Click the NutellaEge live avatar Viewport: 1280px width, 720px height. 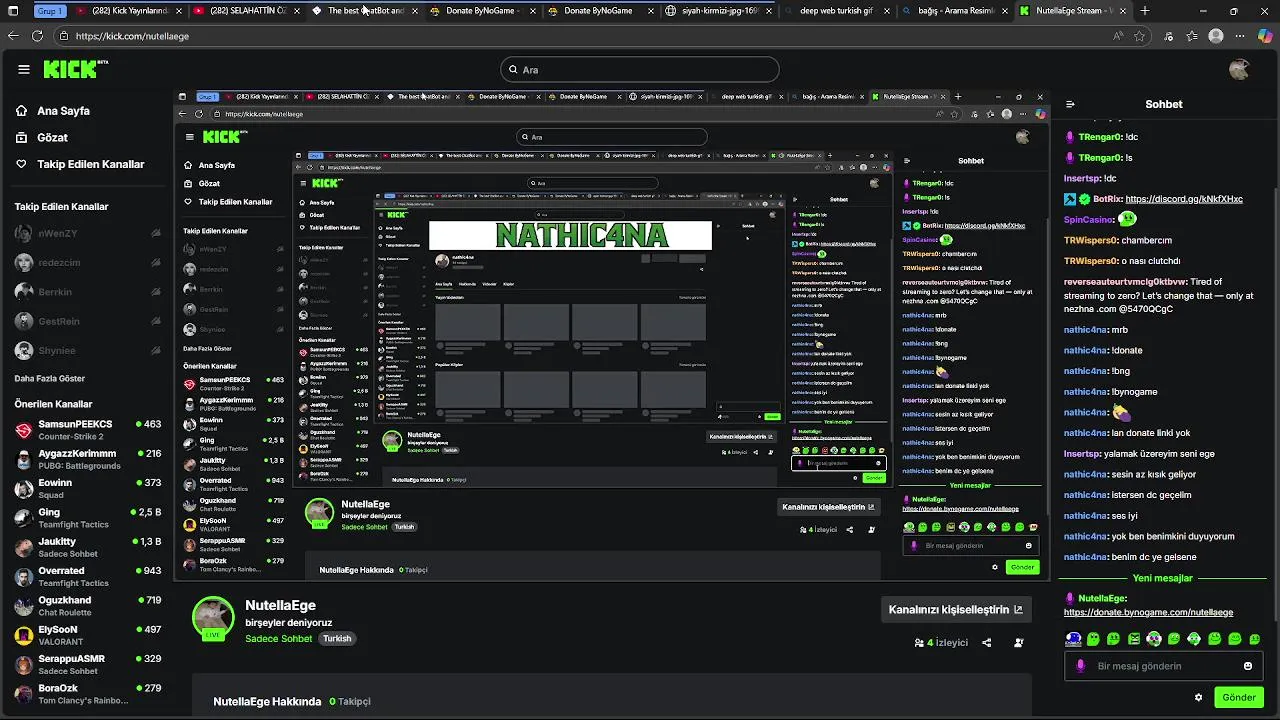(x=213, y=618)
